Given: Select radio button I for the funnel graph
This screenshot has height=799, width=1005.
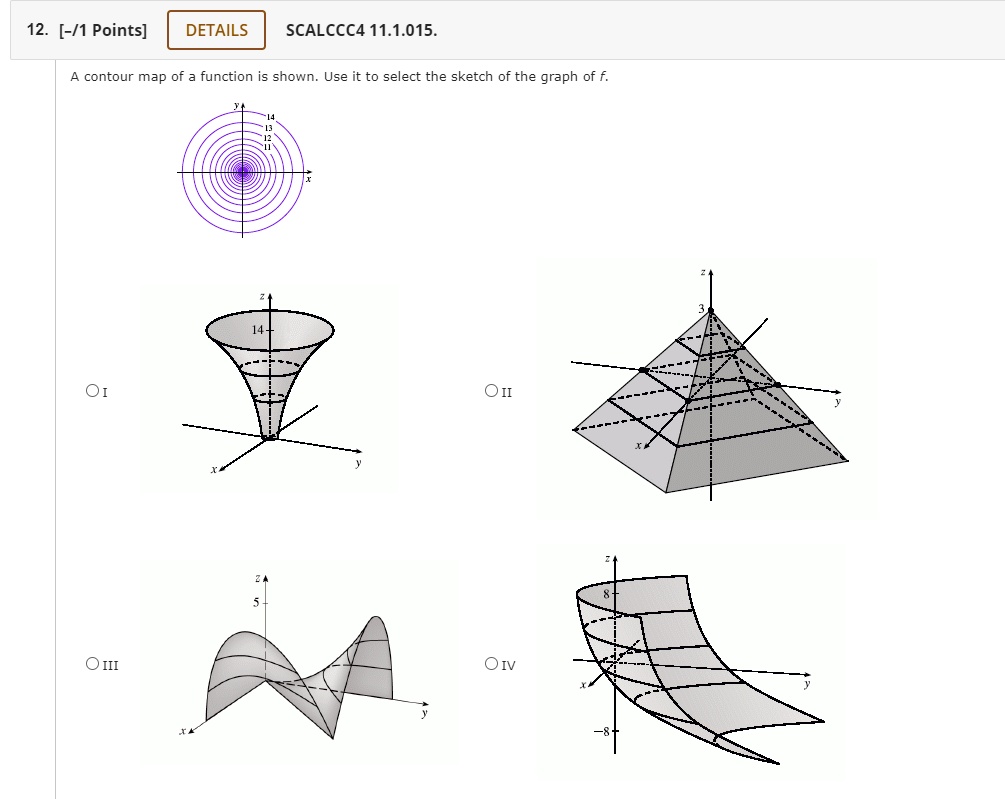Looking at the screenshot, I should (x=94, y=390).
